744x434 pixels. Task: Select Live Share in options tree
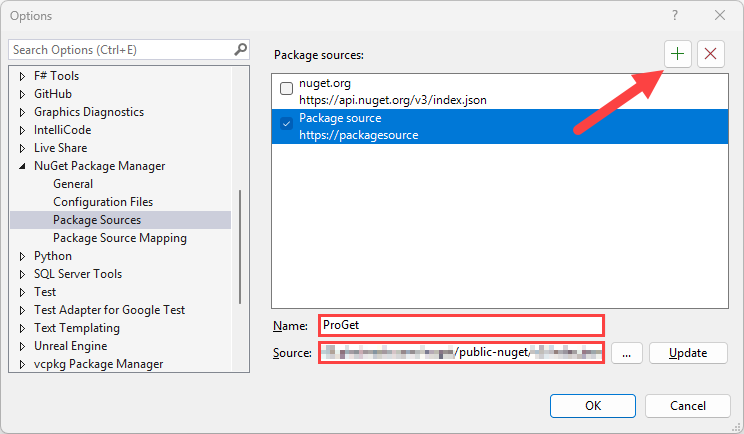point(60,148)
